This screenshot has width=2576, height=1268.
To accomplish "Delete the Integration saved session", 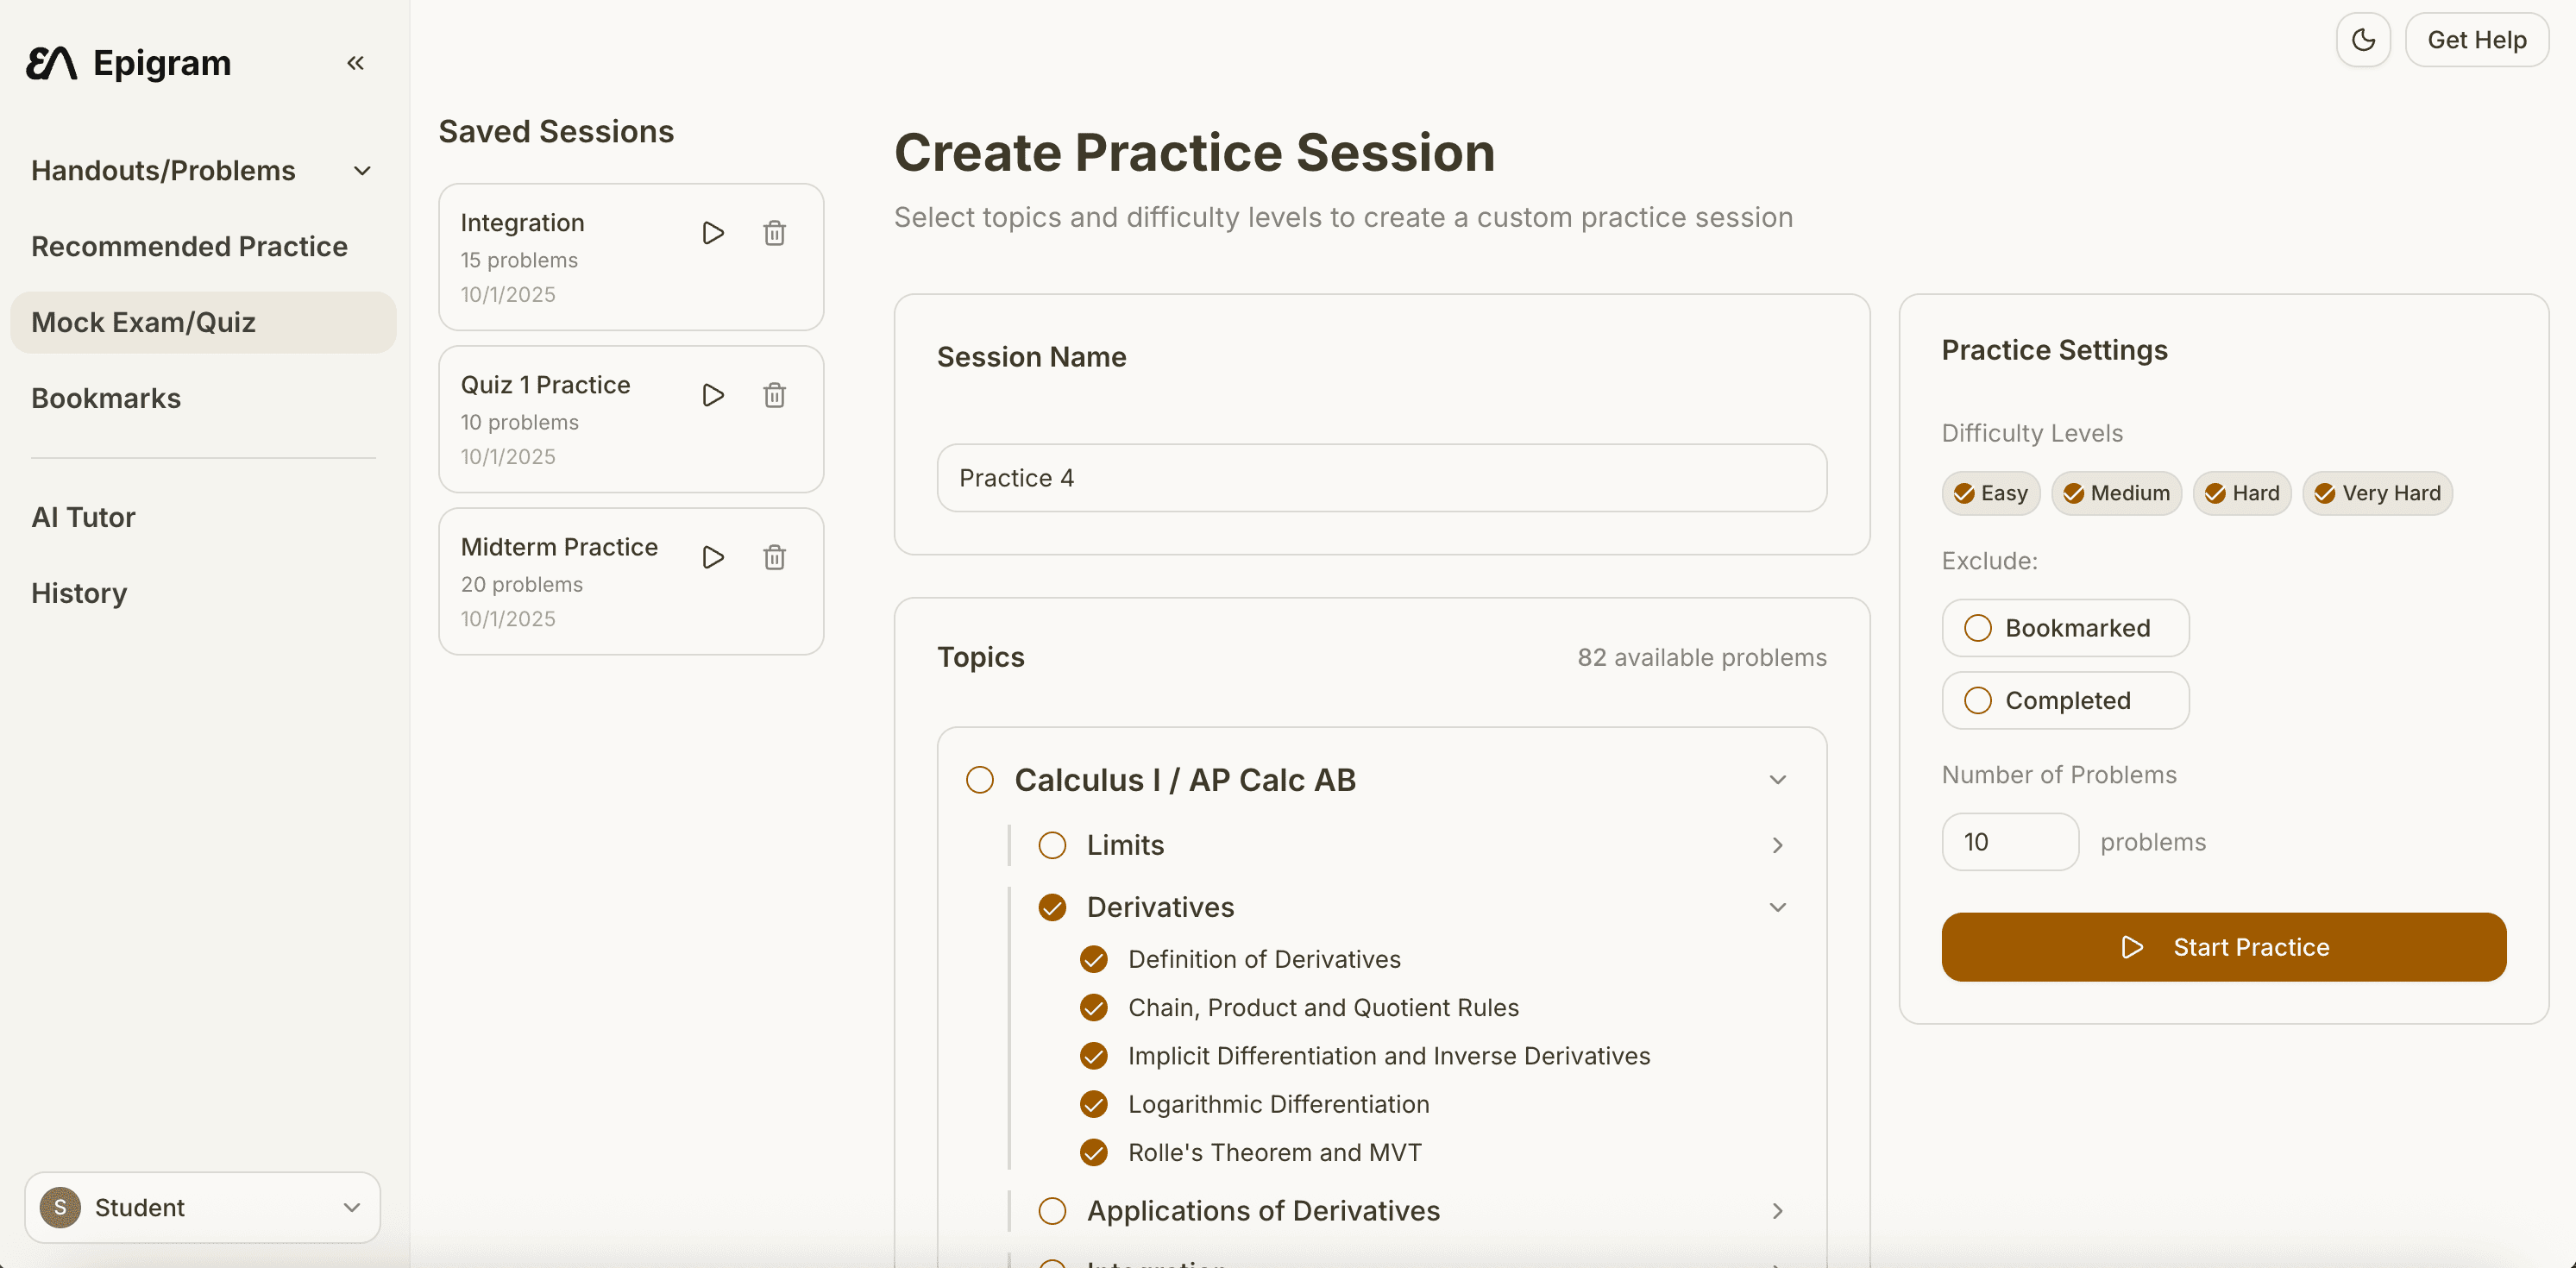I will 774,233.
